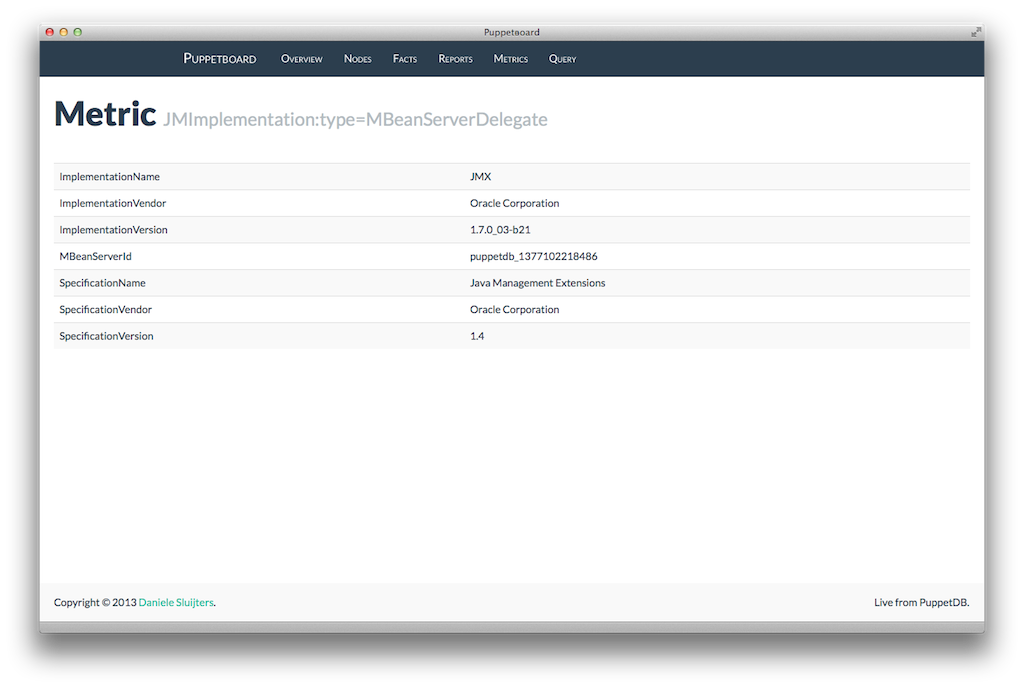Enter fullscreen via the title bar arrows icon
Image resolution: width=1024 pixels, height=688 pixels.
pos(975,32)
